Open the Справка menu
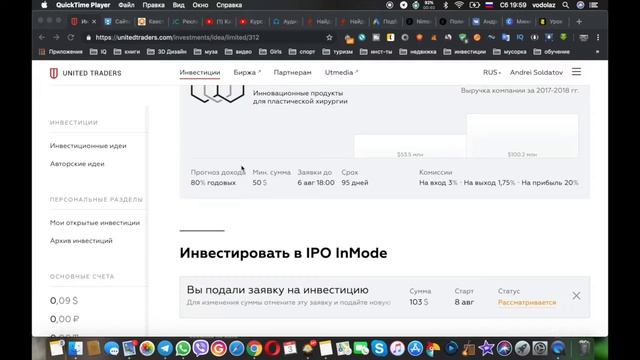This screenshot has width=640, height=360. 229,5
